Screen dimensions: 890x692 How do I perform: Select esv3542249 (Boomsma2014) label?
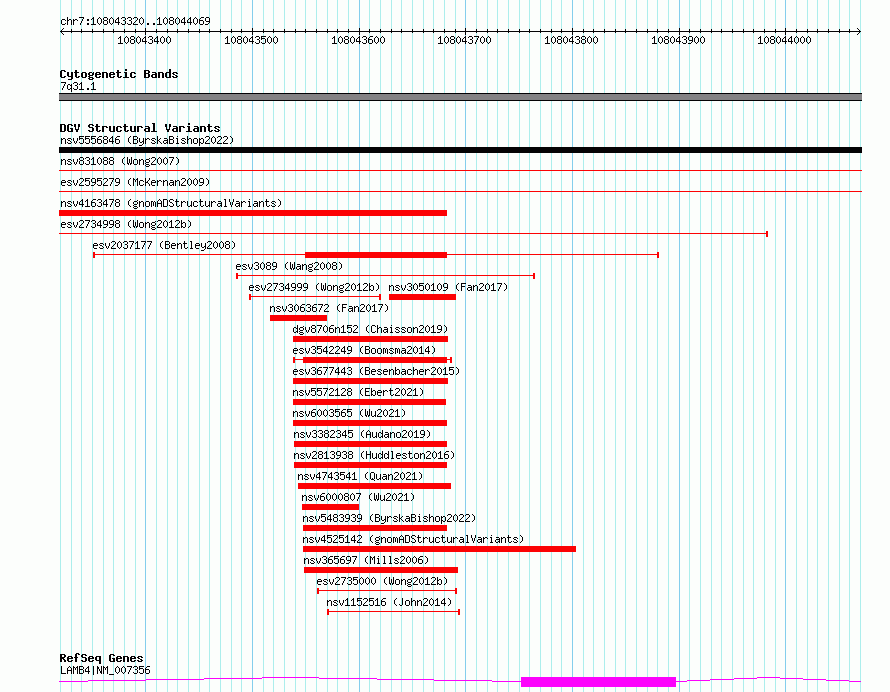click(x=364, y=350)
